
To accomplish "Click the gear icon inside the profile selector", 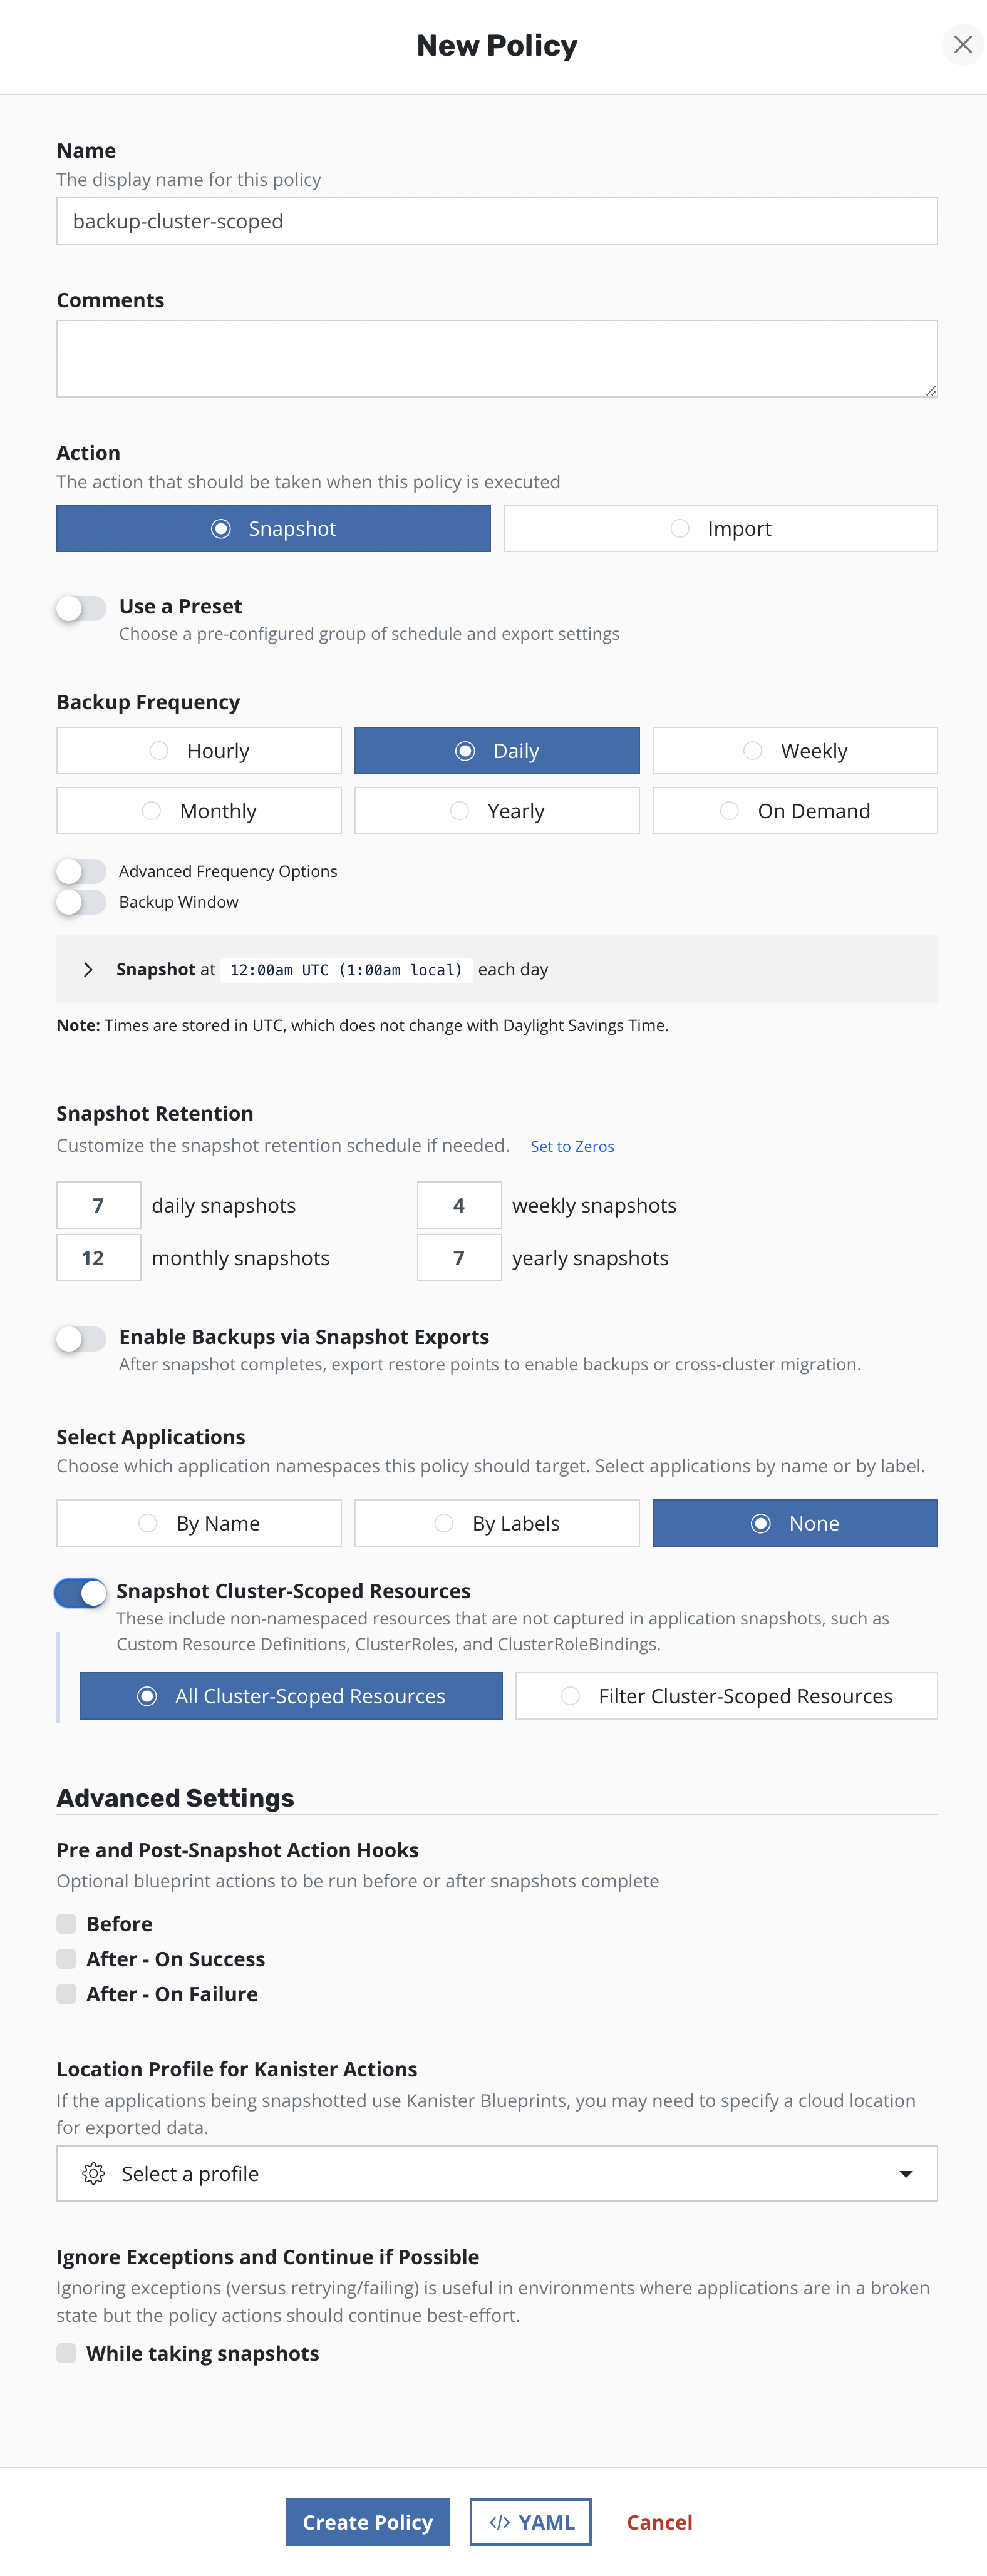I will coord(93,2174).
